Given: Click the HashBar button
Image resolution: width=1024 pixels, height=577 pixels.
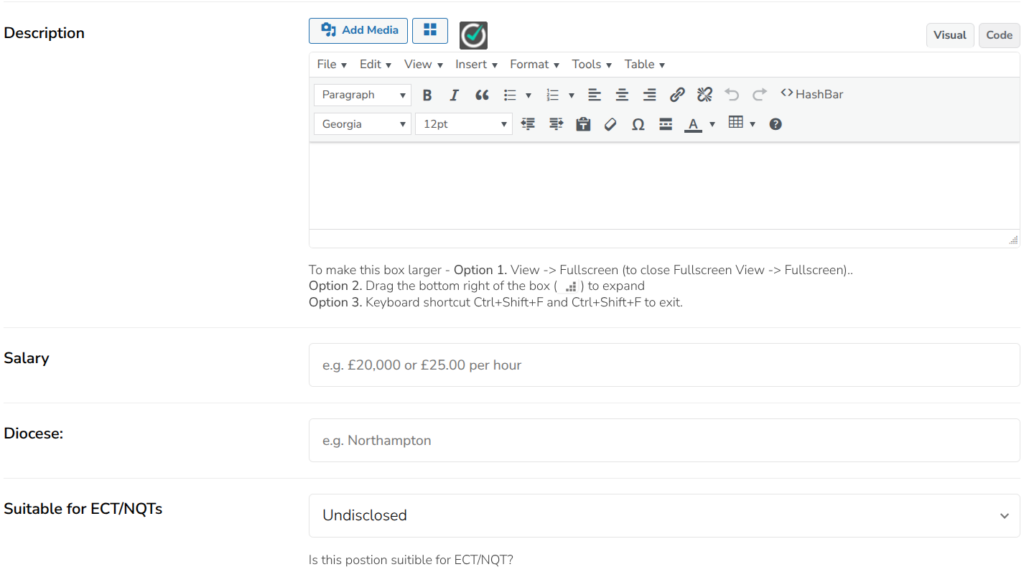Looking at the screenshot, I should coord(812,95).
